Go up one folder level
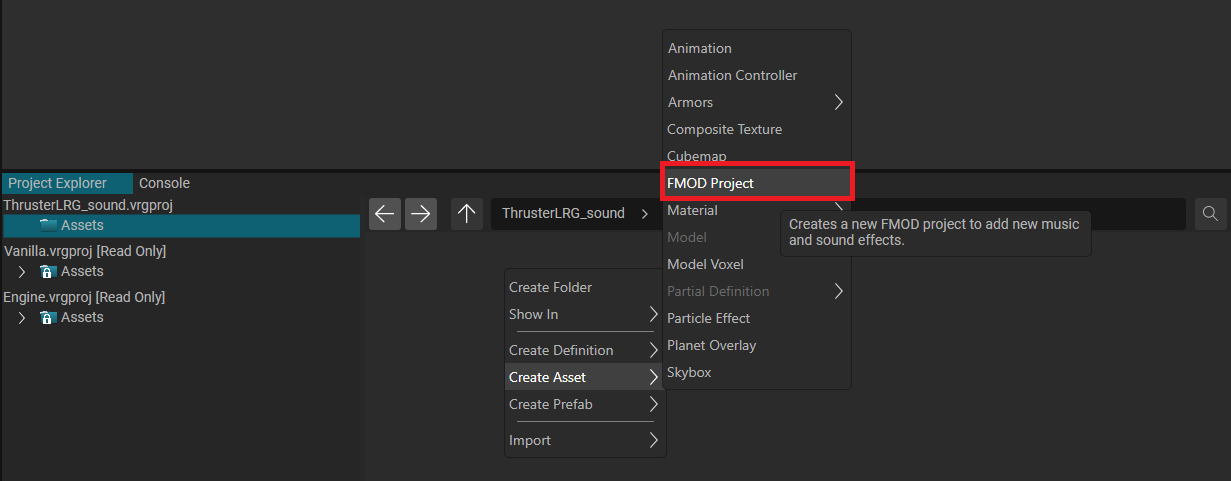Viewport: 1231px width, 481px height. pos(467,214)
